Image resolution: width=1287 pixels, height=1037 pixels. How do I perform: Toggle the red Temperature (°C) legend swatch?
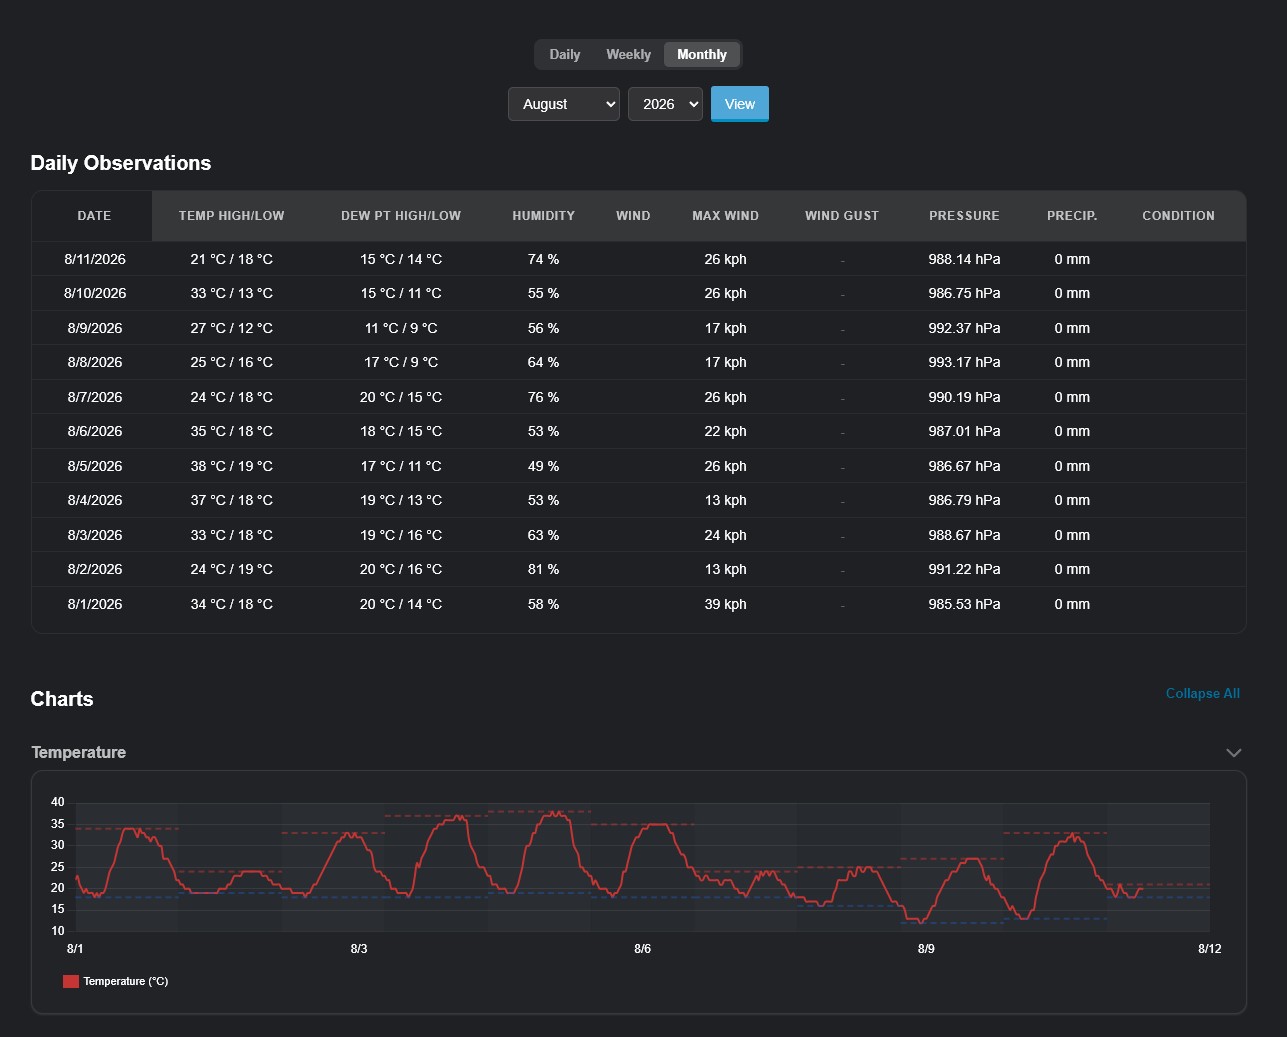(x=71, y=981)
